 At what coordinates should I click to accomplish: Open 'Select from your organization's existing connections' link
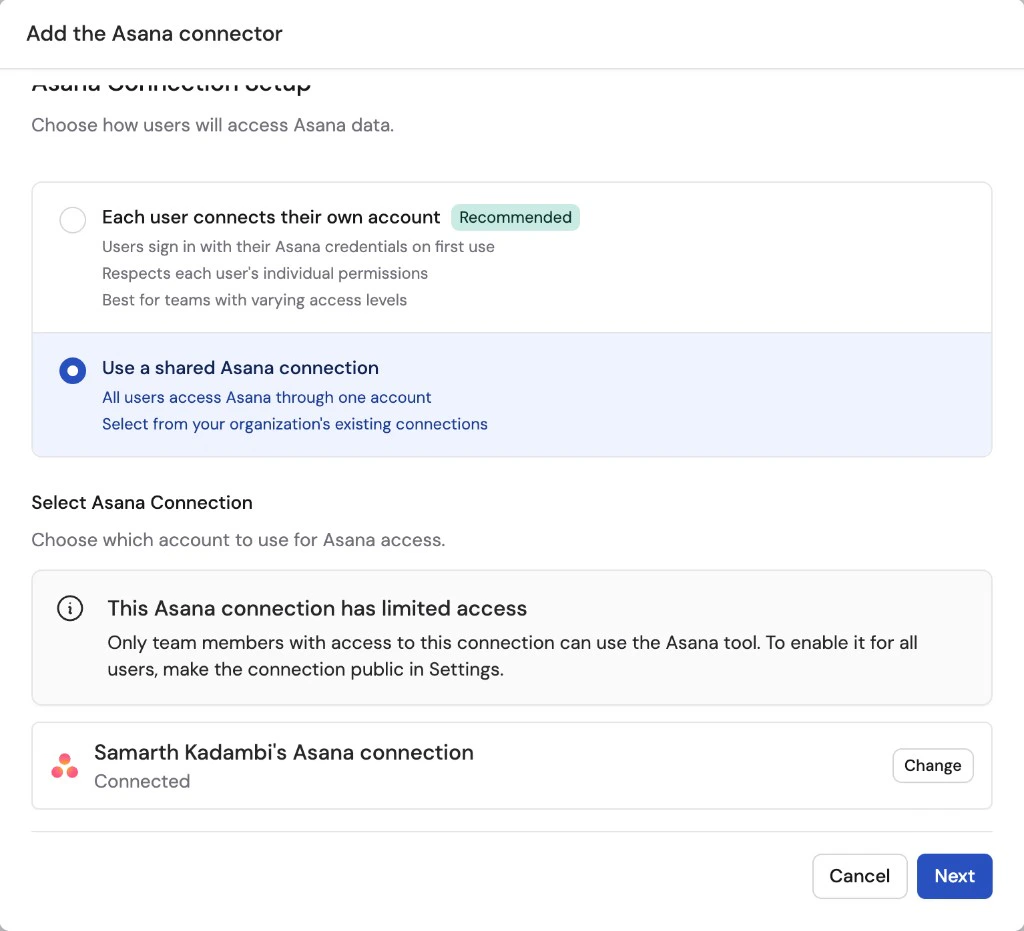294,424
